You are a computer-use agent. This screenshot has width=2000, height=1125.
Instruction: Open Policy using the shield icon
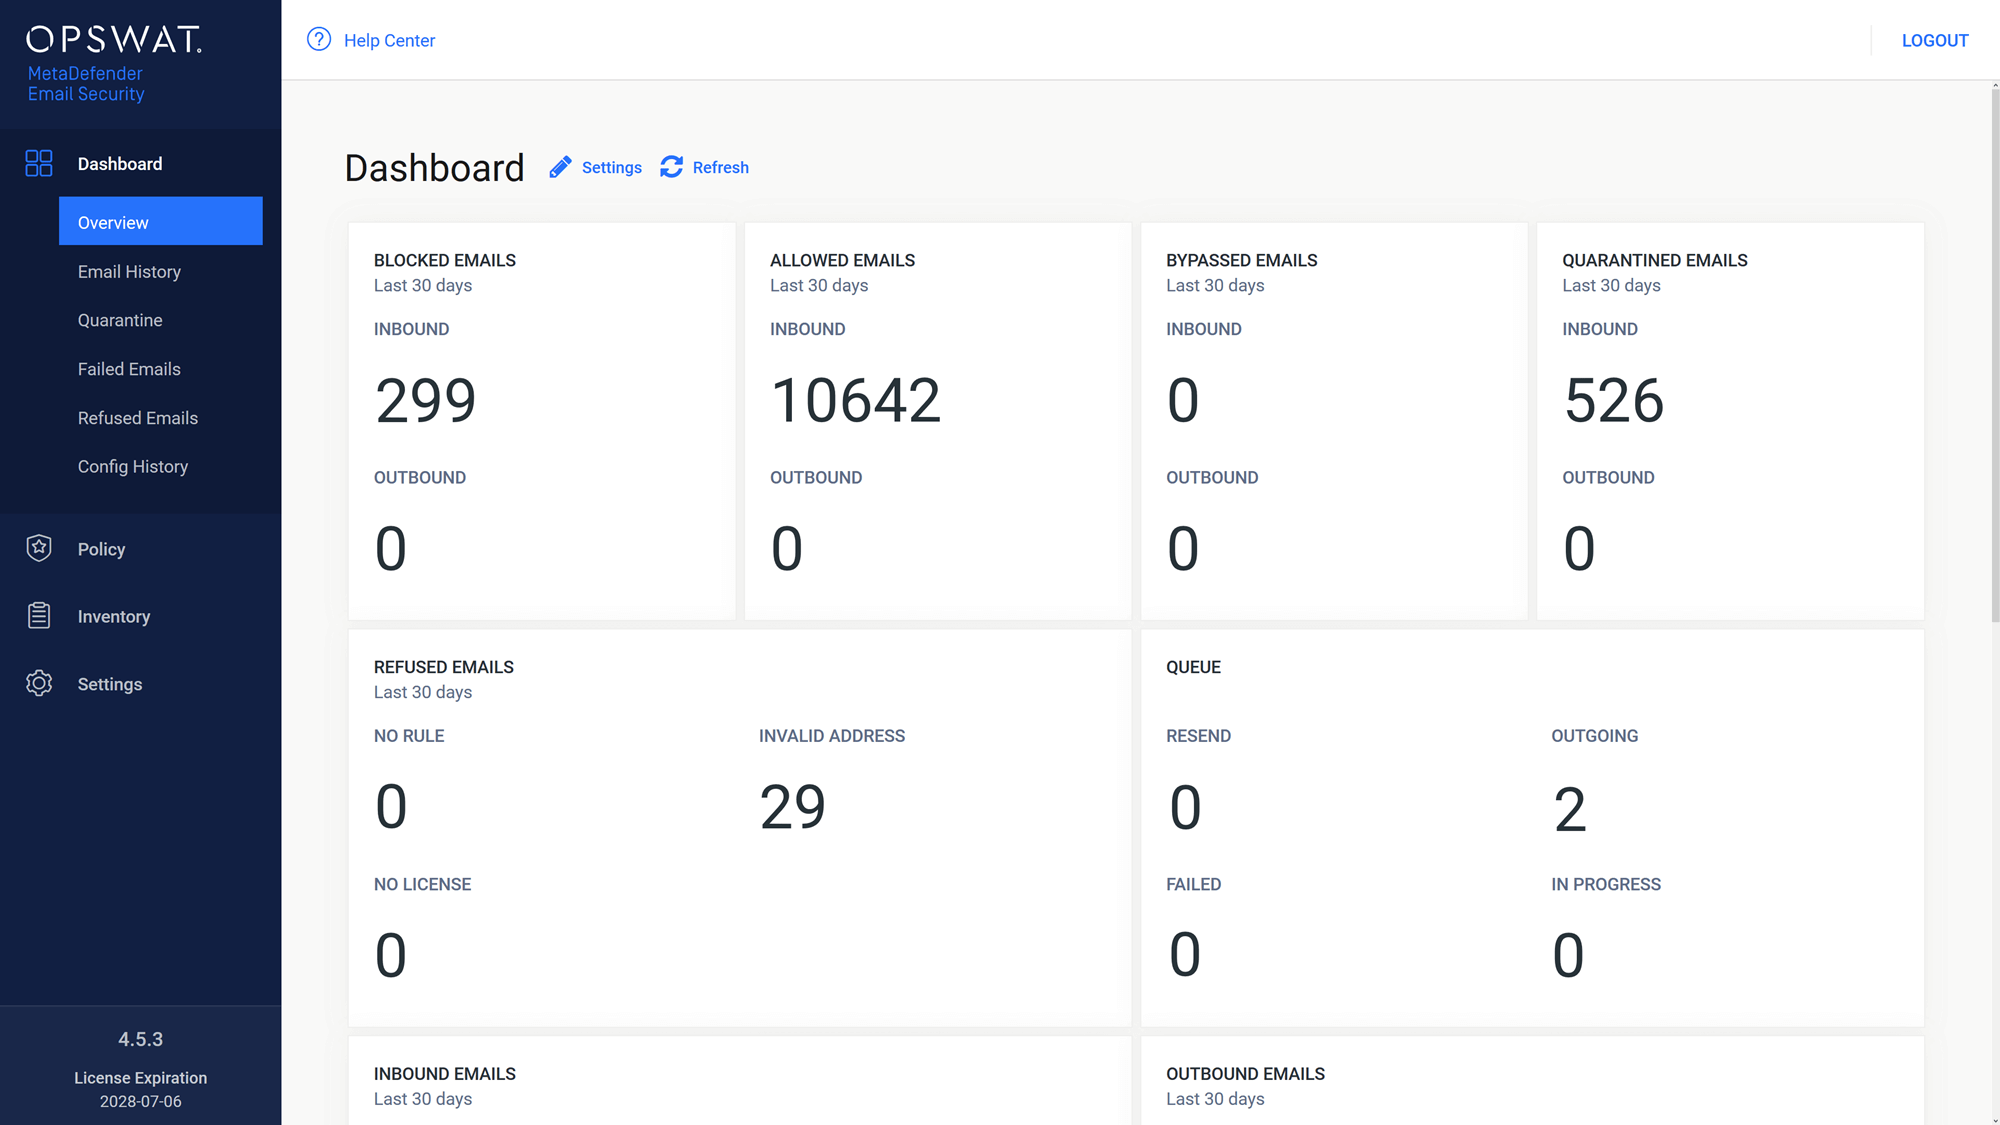[x=39, y=548]
